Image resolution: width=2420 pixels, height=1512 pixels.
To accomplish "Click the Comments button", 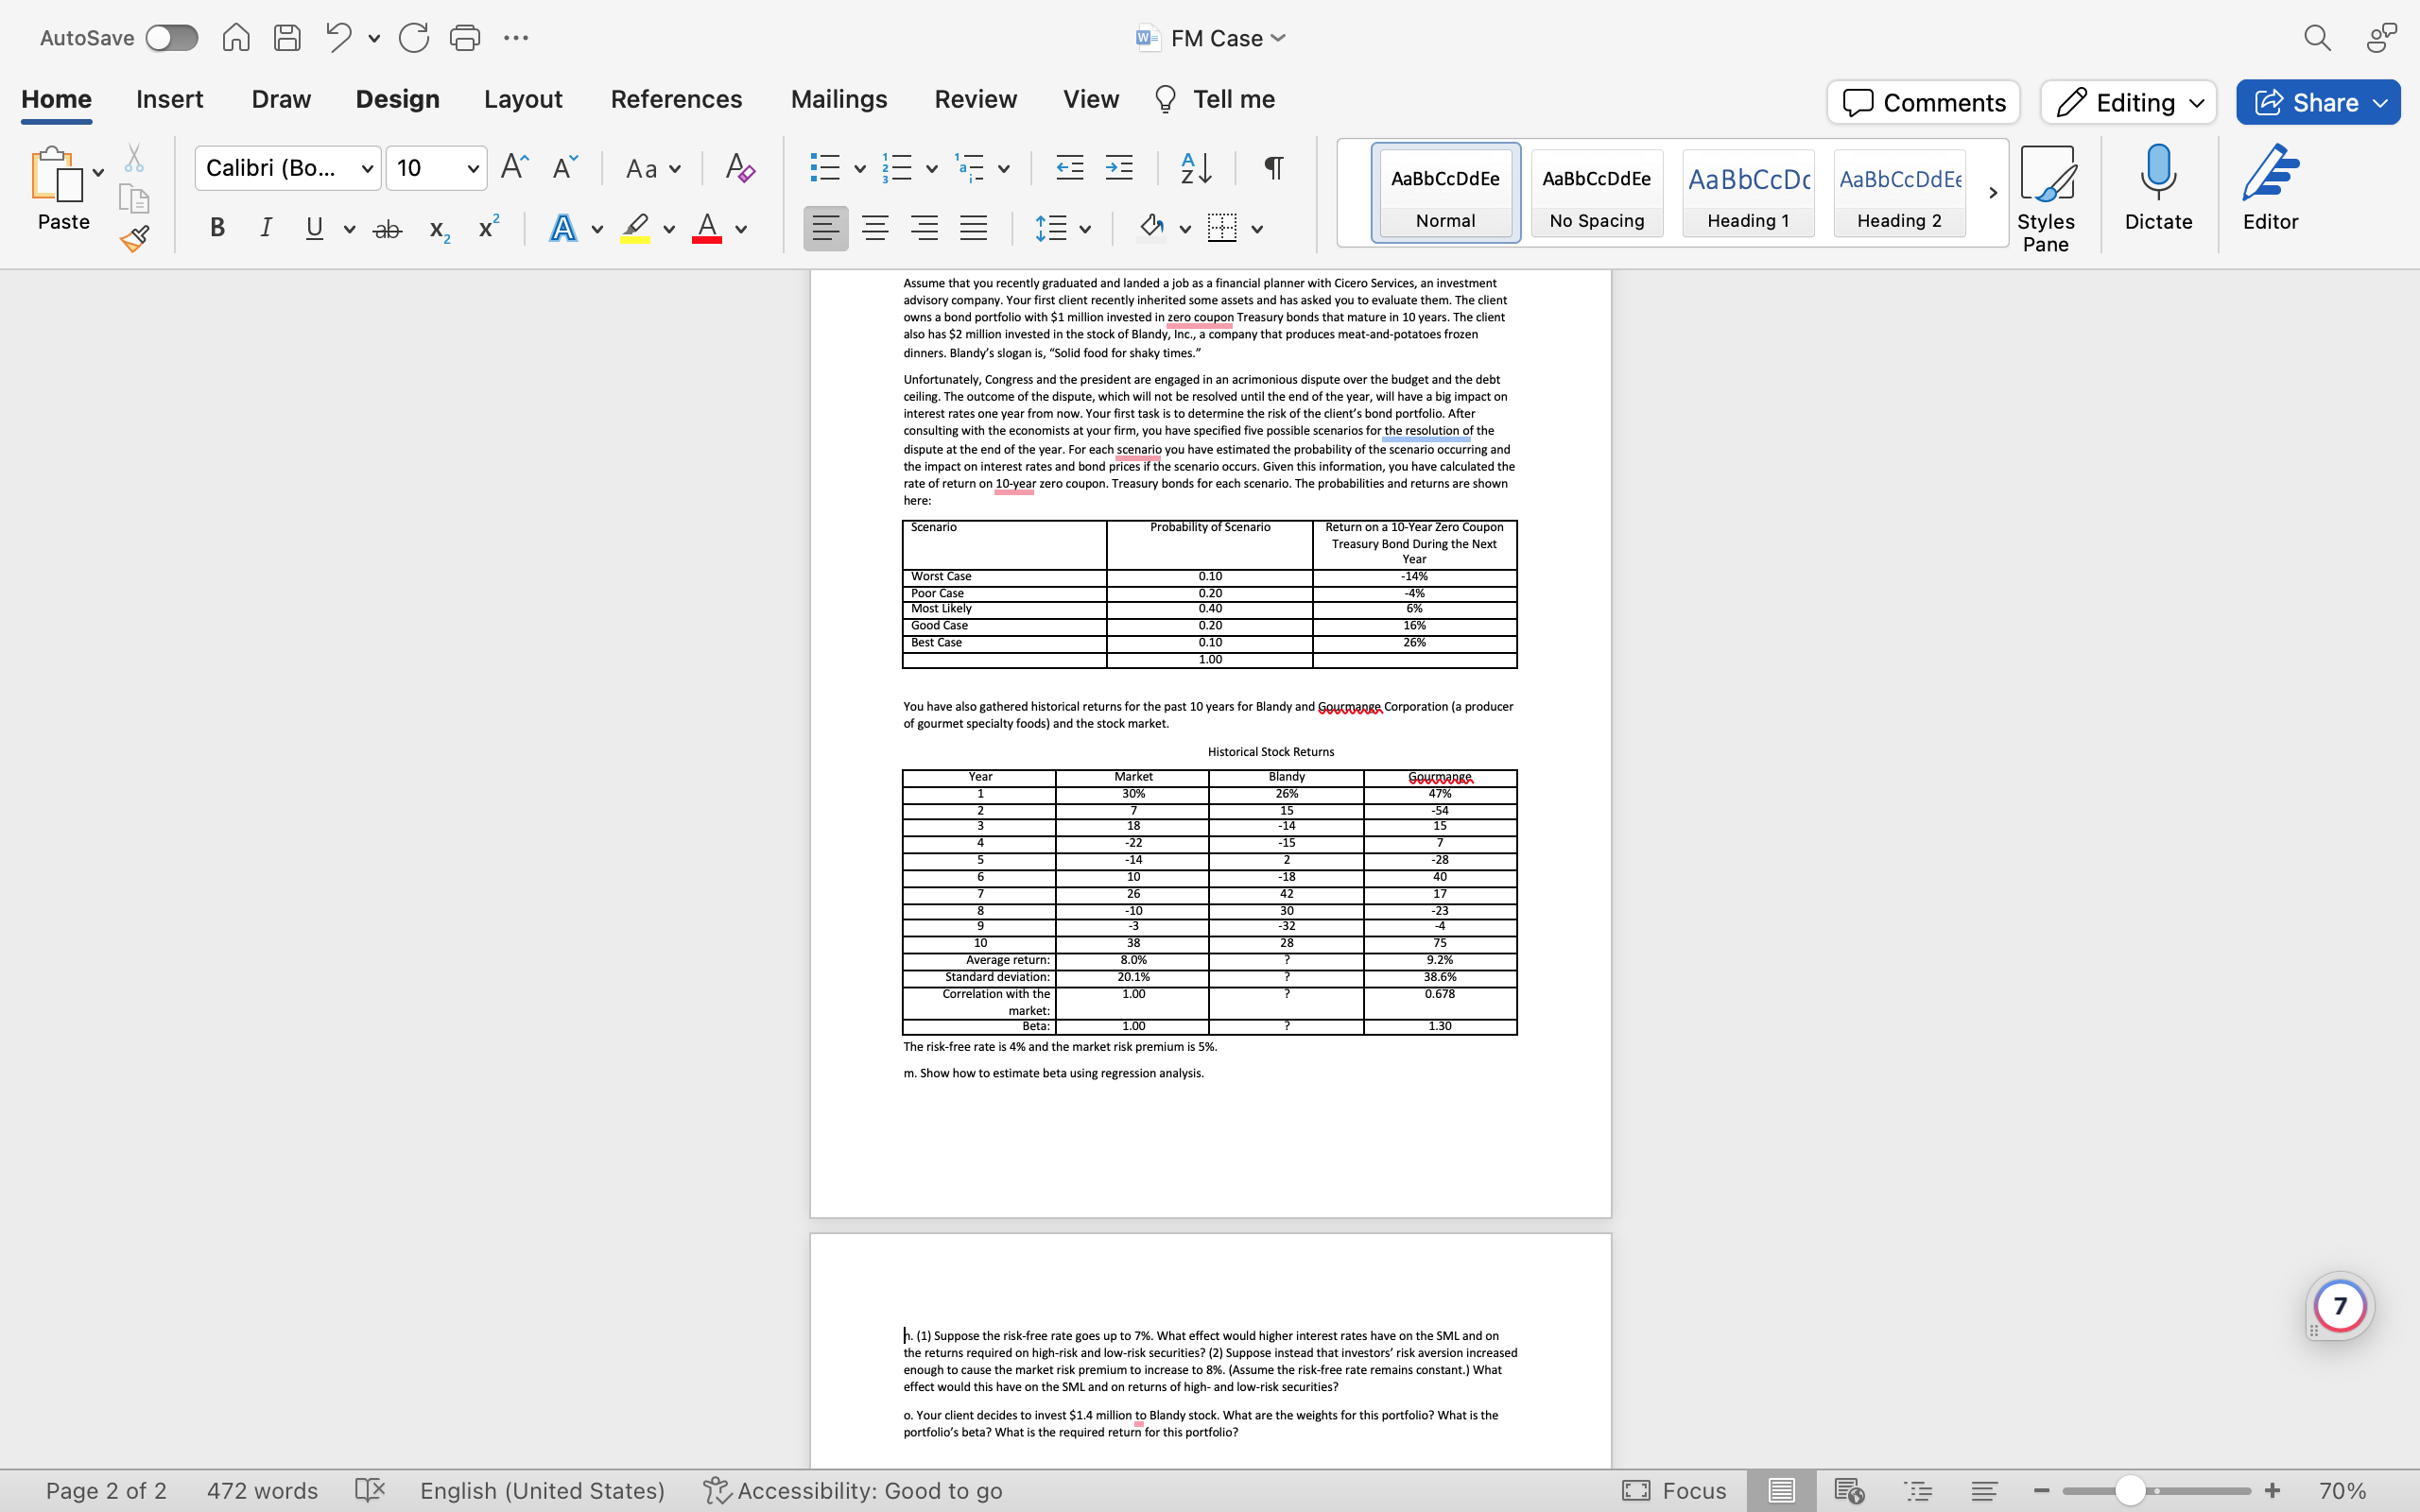I will (x=1923, y=102).
